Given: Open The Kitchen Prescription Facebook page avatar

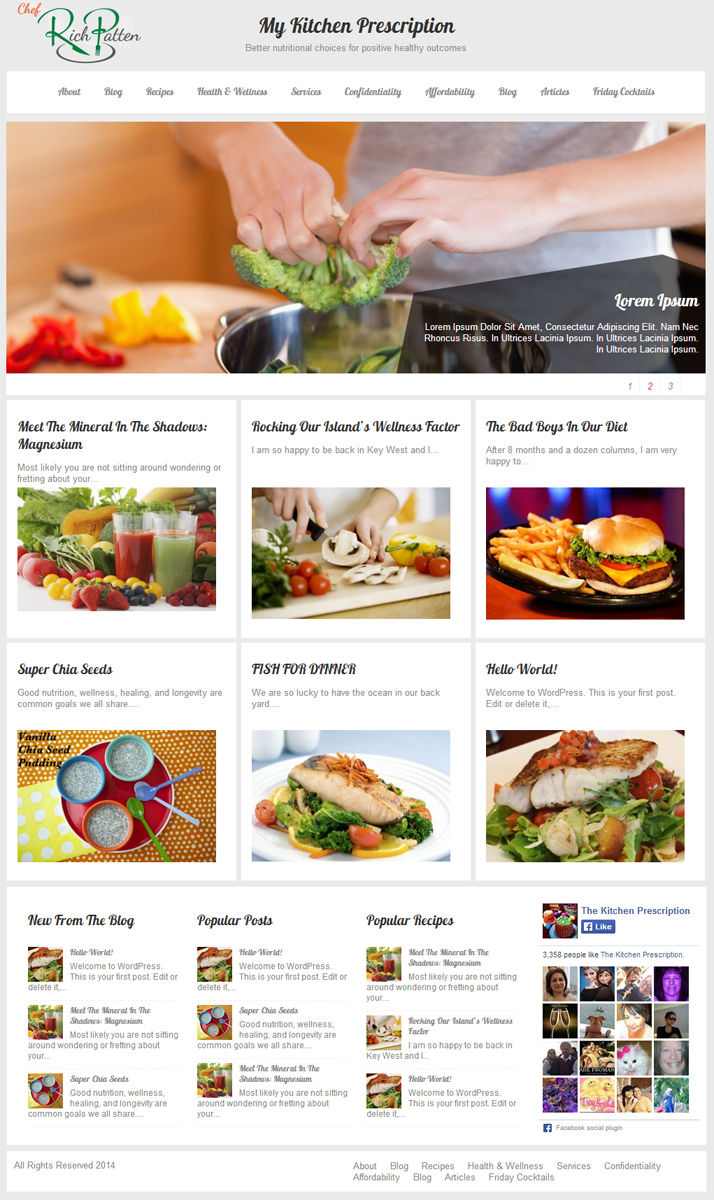Looking at the screenshot, I should coord(560,921).
